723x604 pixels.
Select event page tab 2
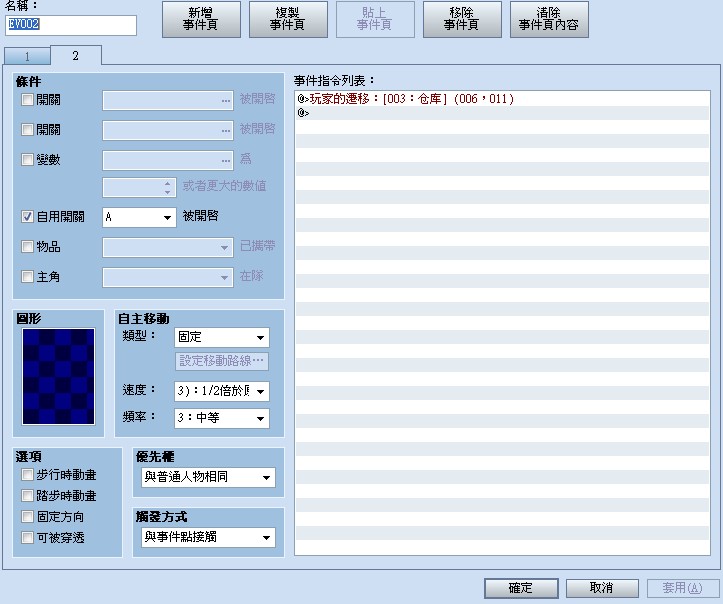tap(76, 56)
